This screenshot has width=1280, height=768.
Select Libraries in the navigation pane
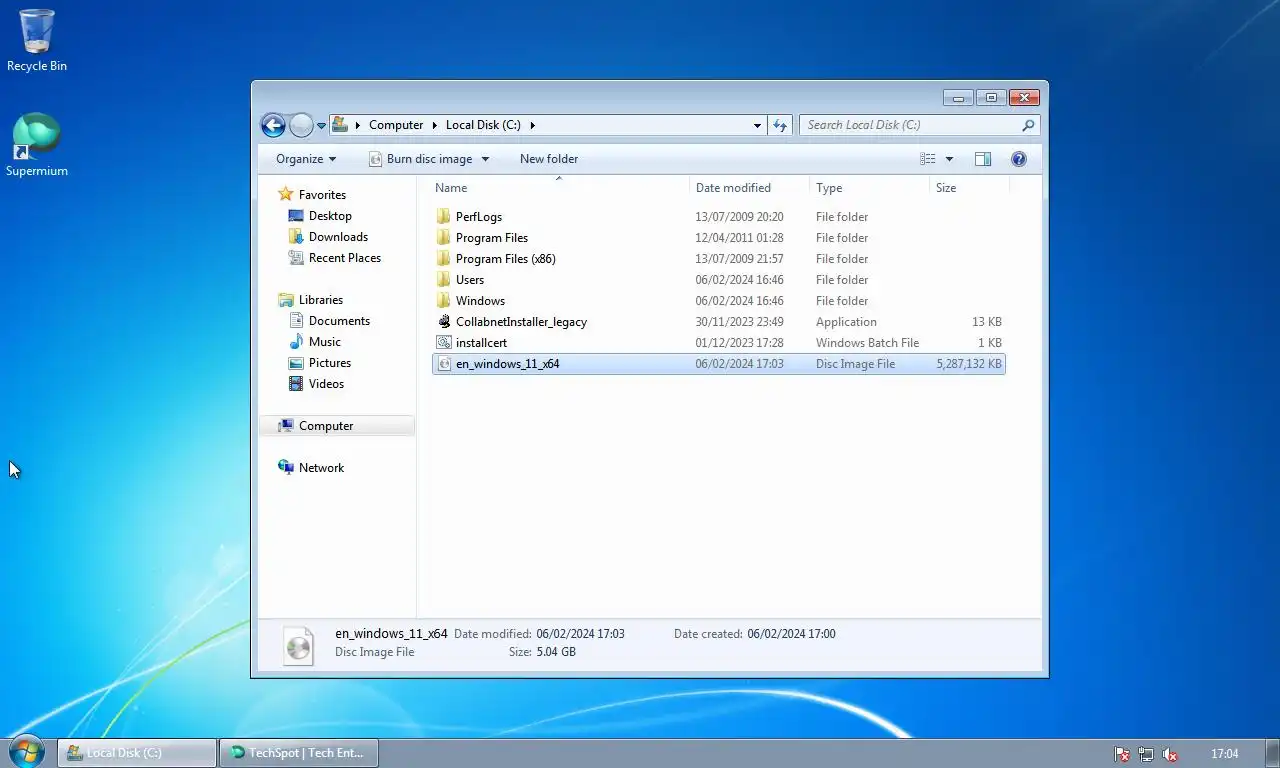[x=321, y=300]
